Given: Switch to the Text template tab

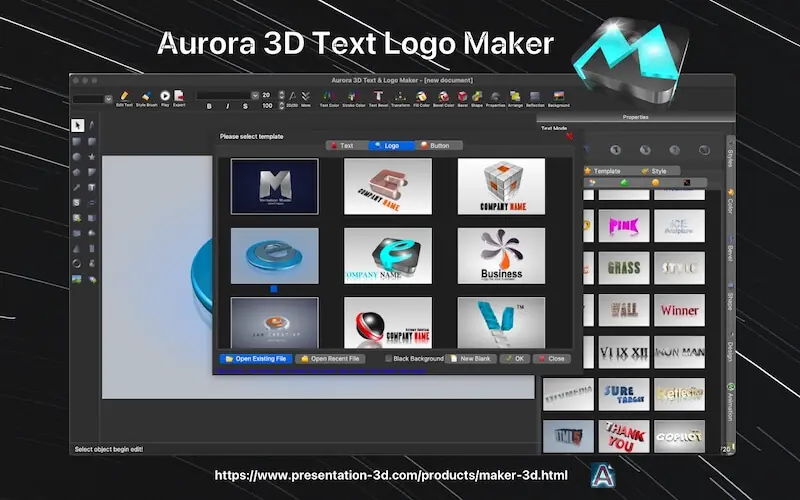Looking at the screenshot, I should tap(347, 145).
